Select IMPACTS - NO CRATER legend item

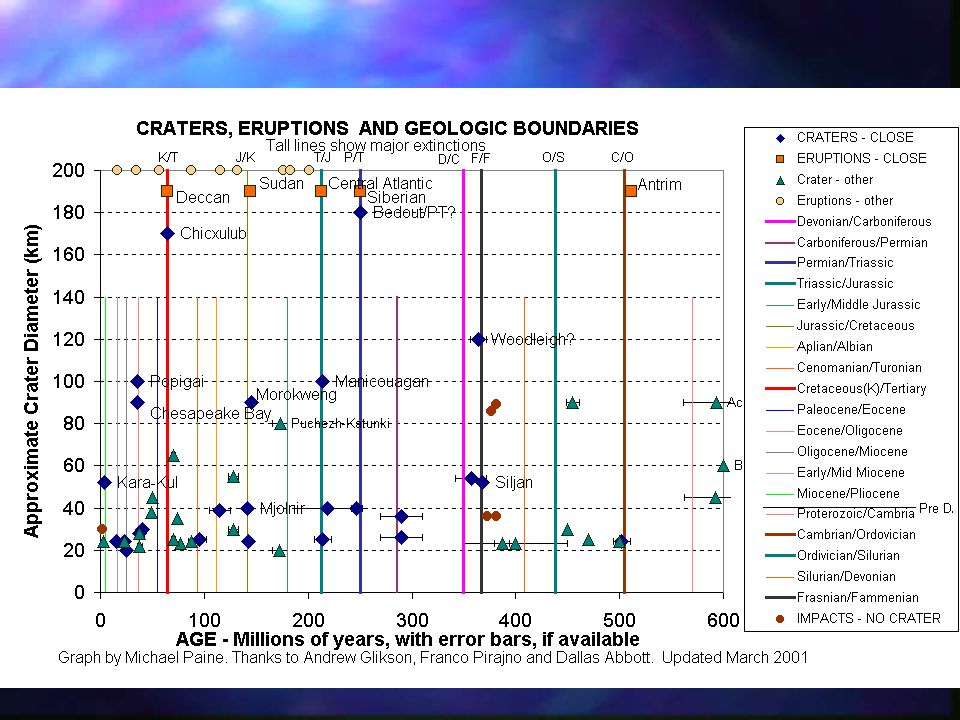click(x=858, y=618)
